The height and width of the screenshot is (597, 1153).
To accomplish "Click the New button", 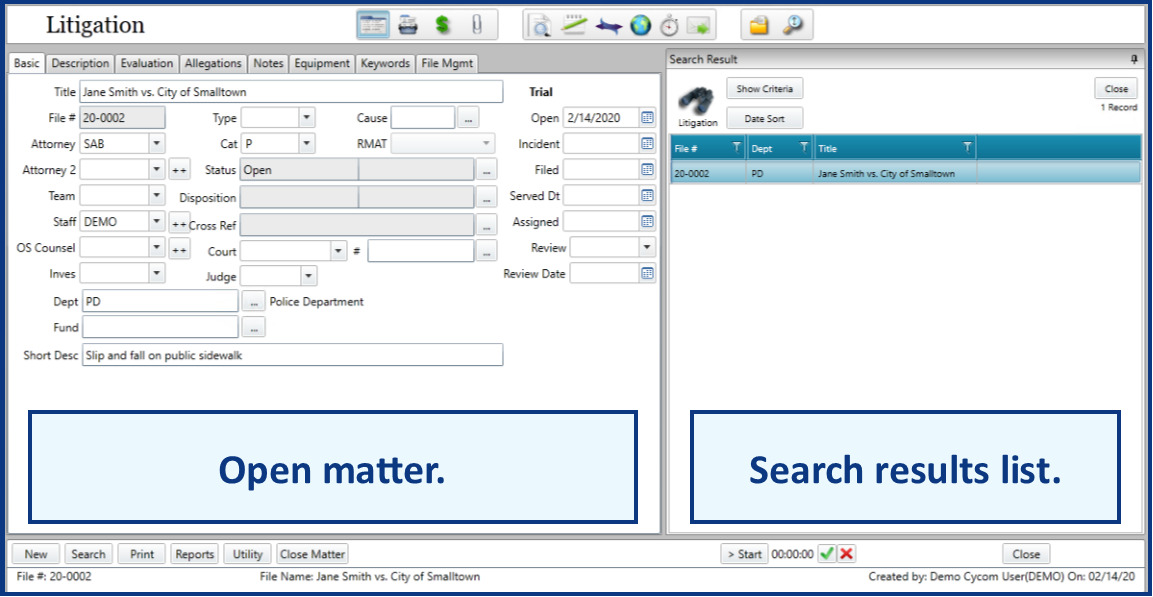I will pos(35,554).
